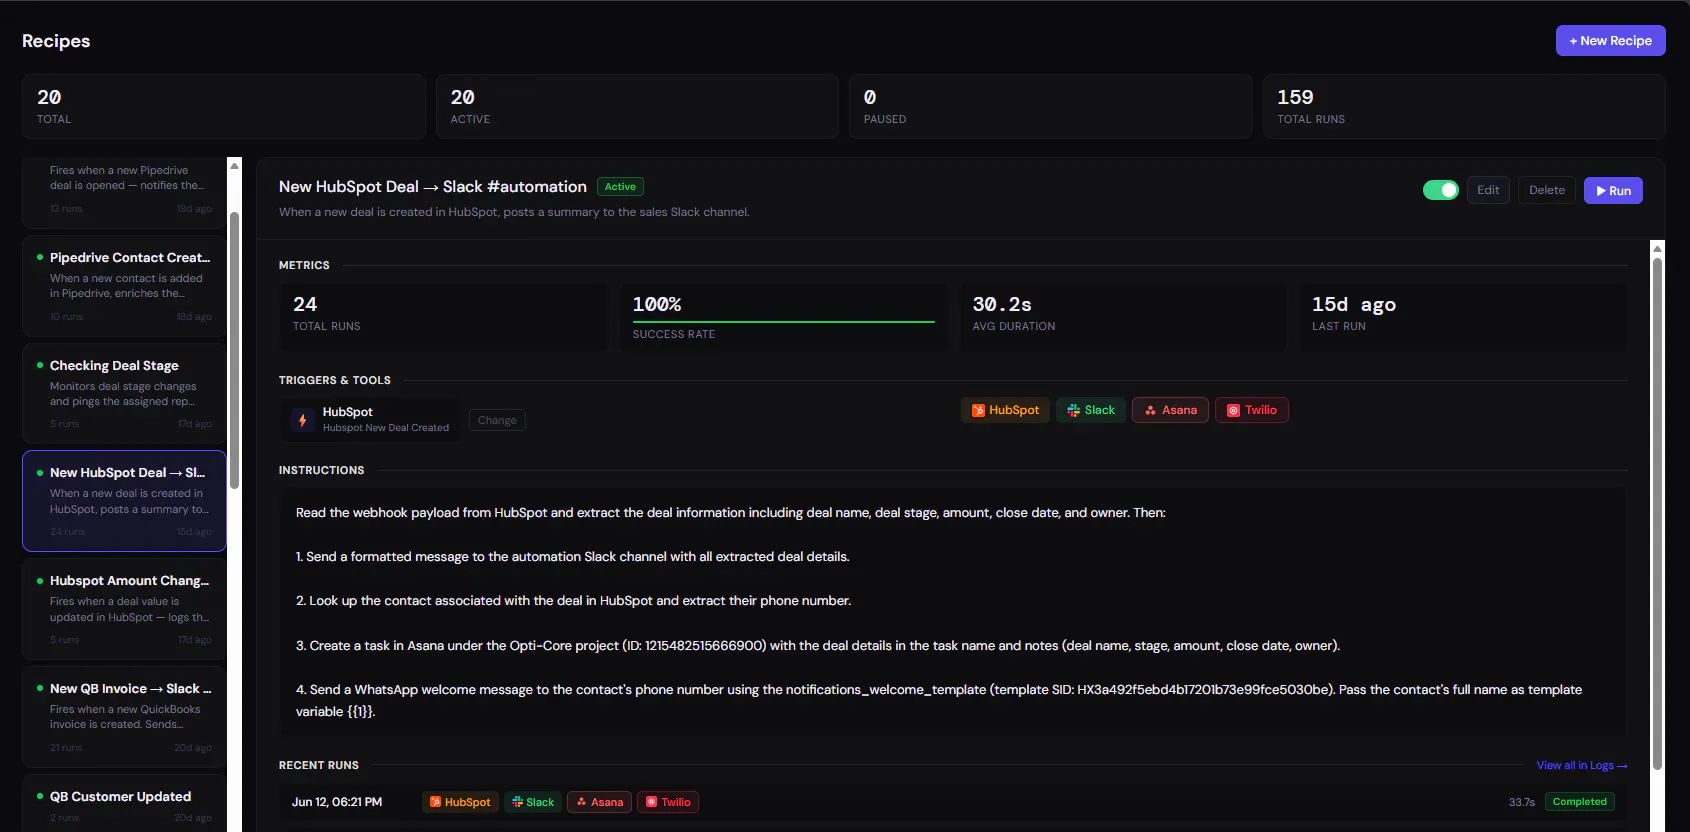Edit the New HubSpot Deal recipe
This screenshot has width=1690, height=832.
click(1488, 190)
